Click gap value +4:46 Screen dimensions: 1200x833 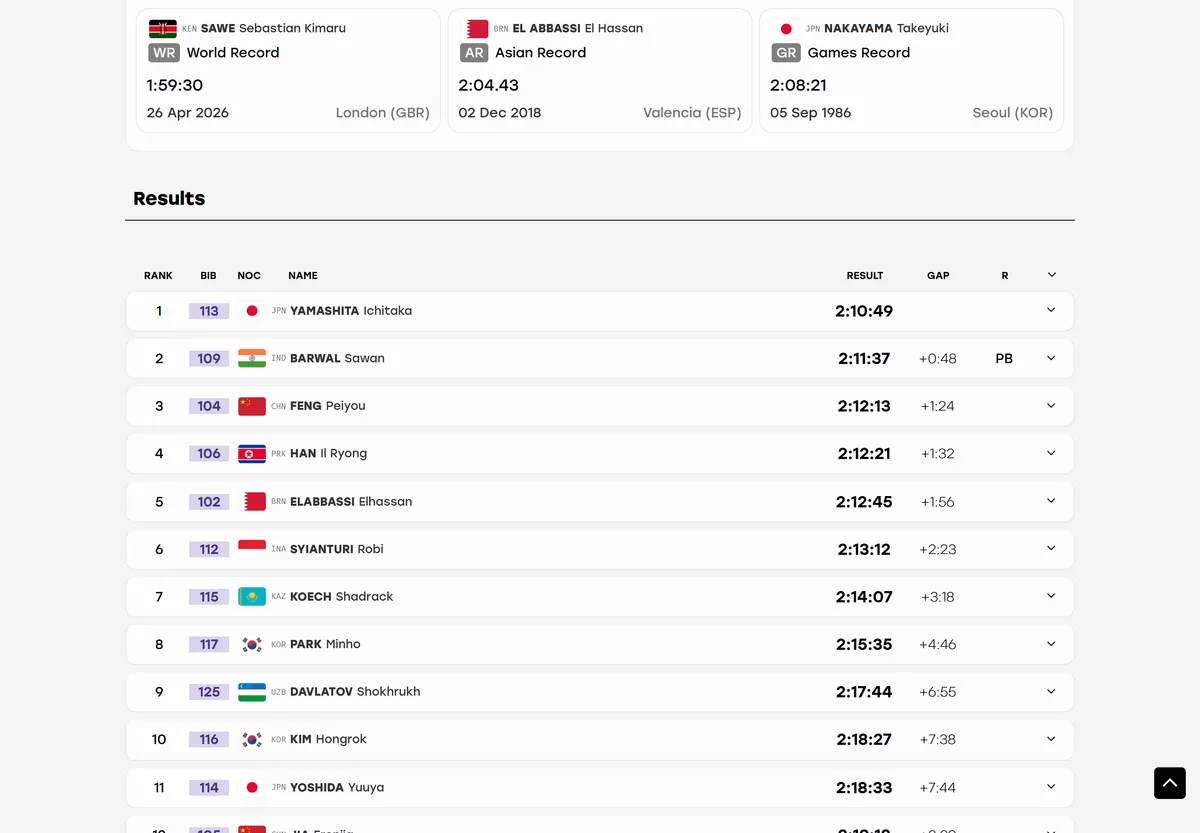tap(938, 645)
